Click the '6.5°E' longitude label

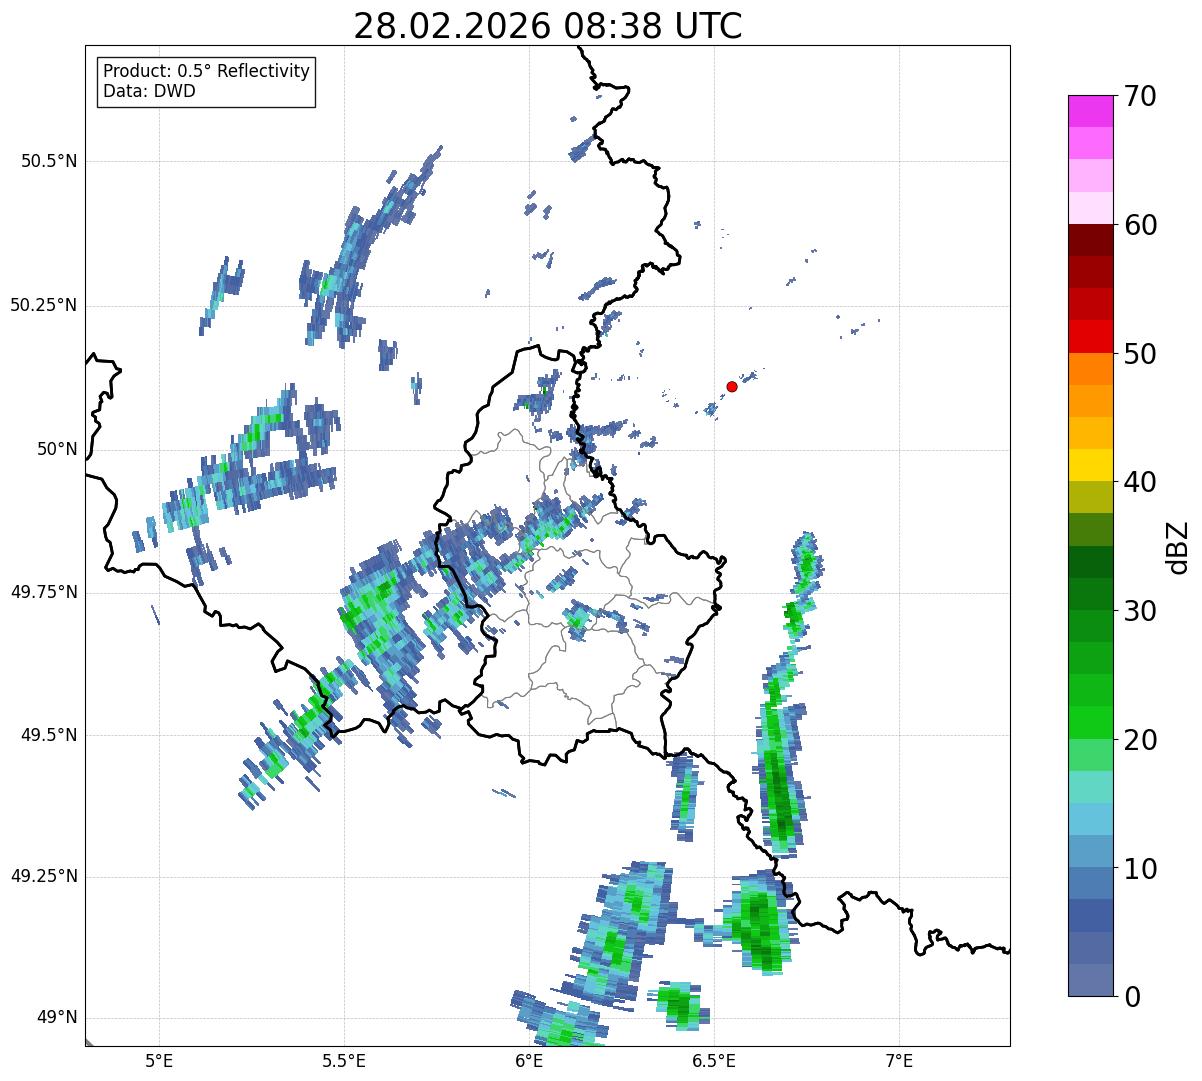coord(714,1061)
